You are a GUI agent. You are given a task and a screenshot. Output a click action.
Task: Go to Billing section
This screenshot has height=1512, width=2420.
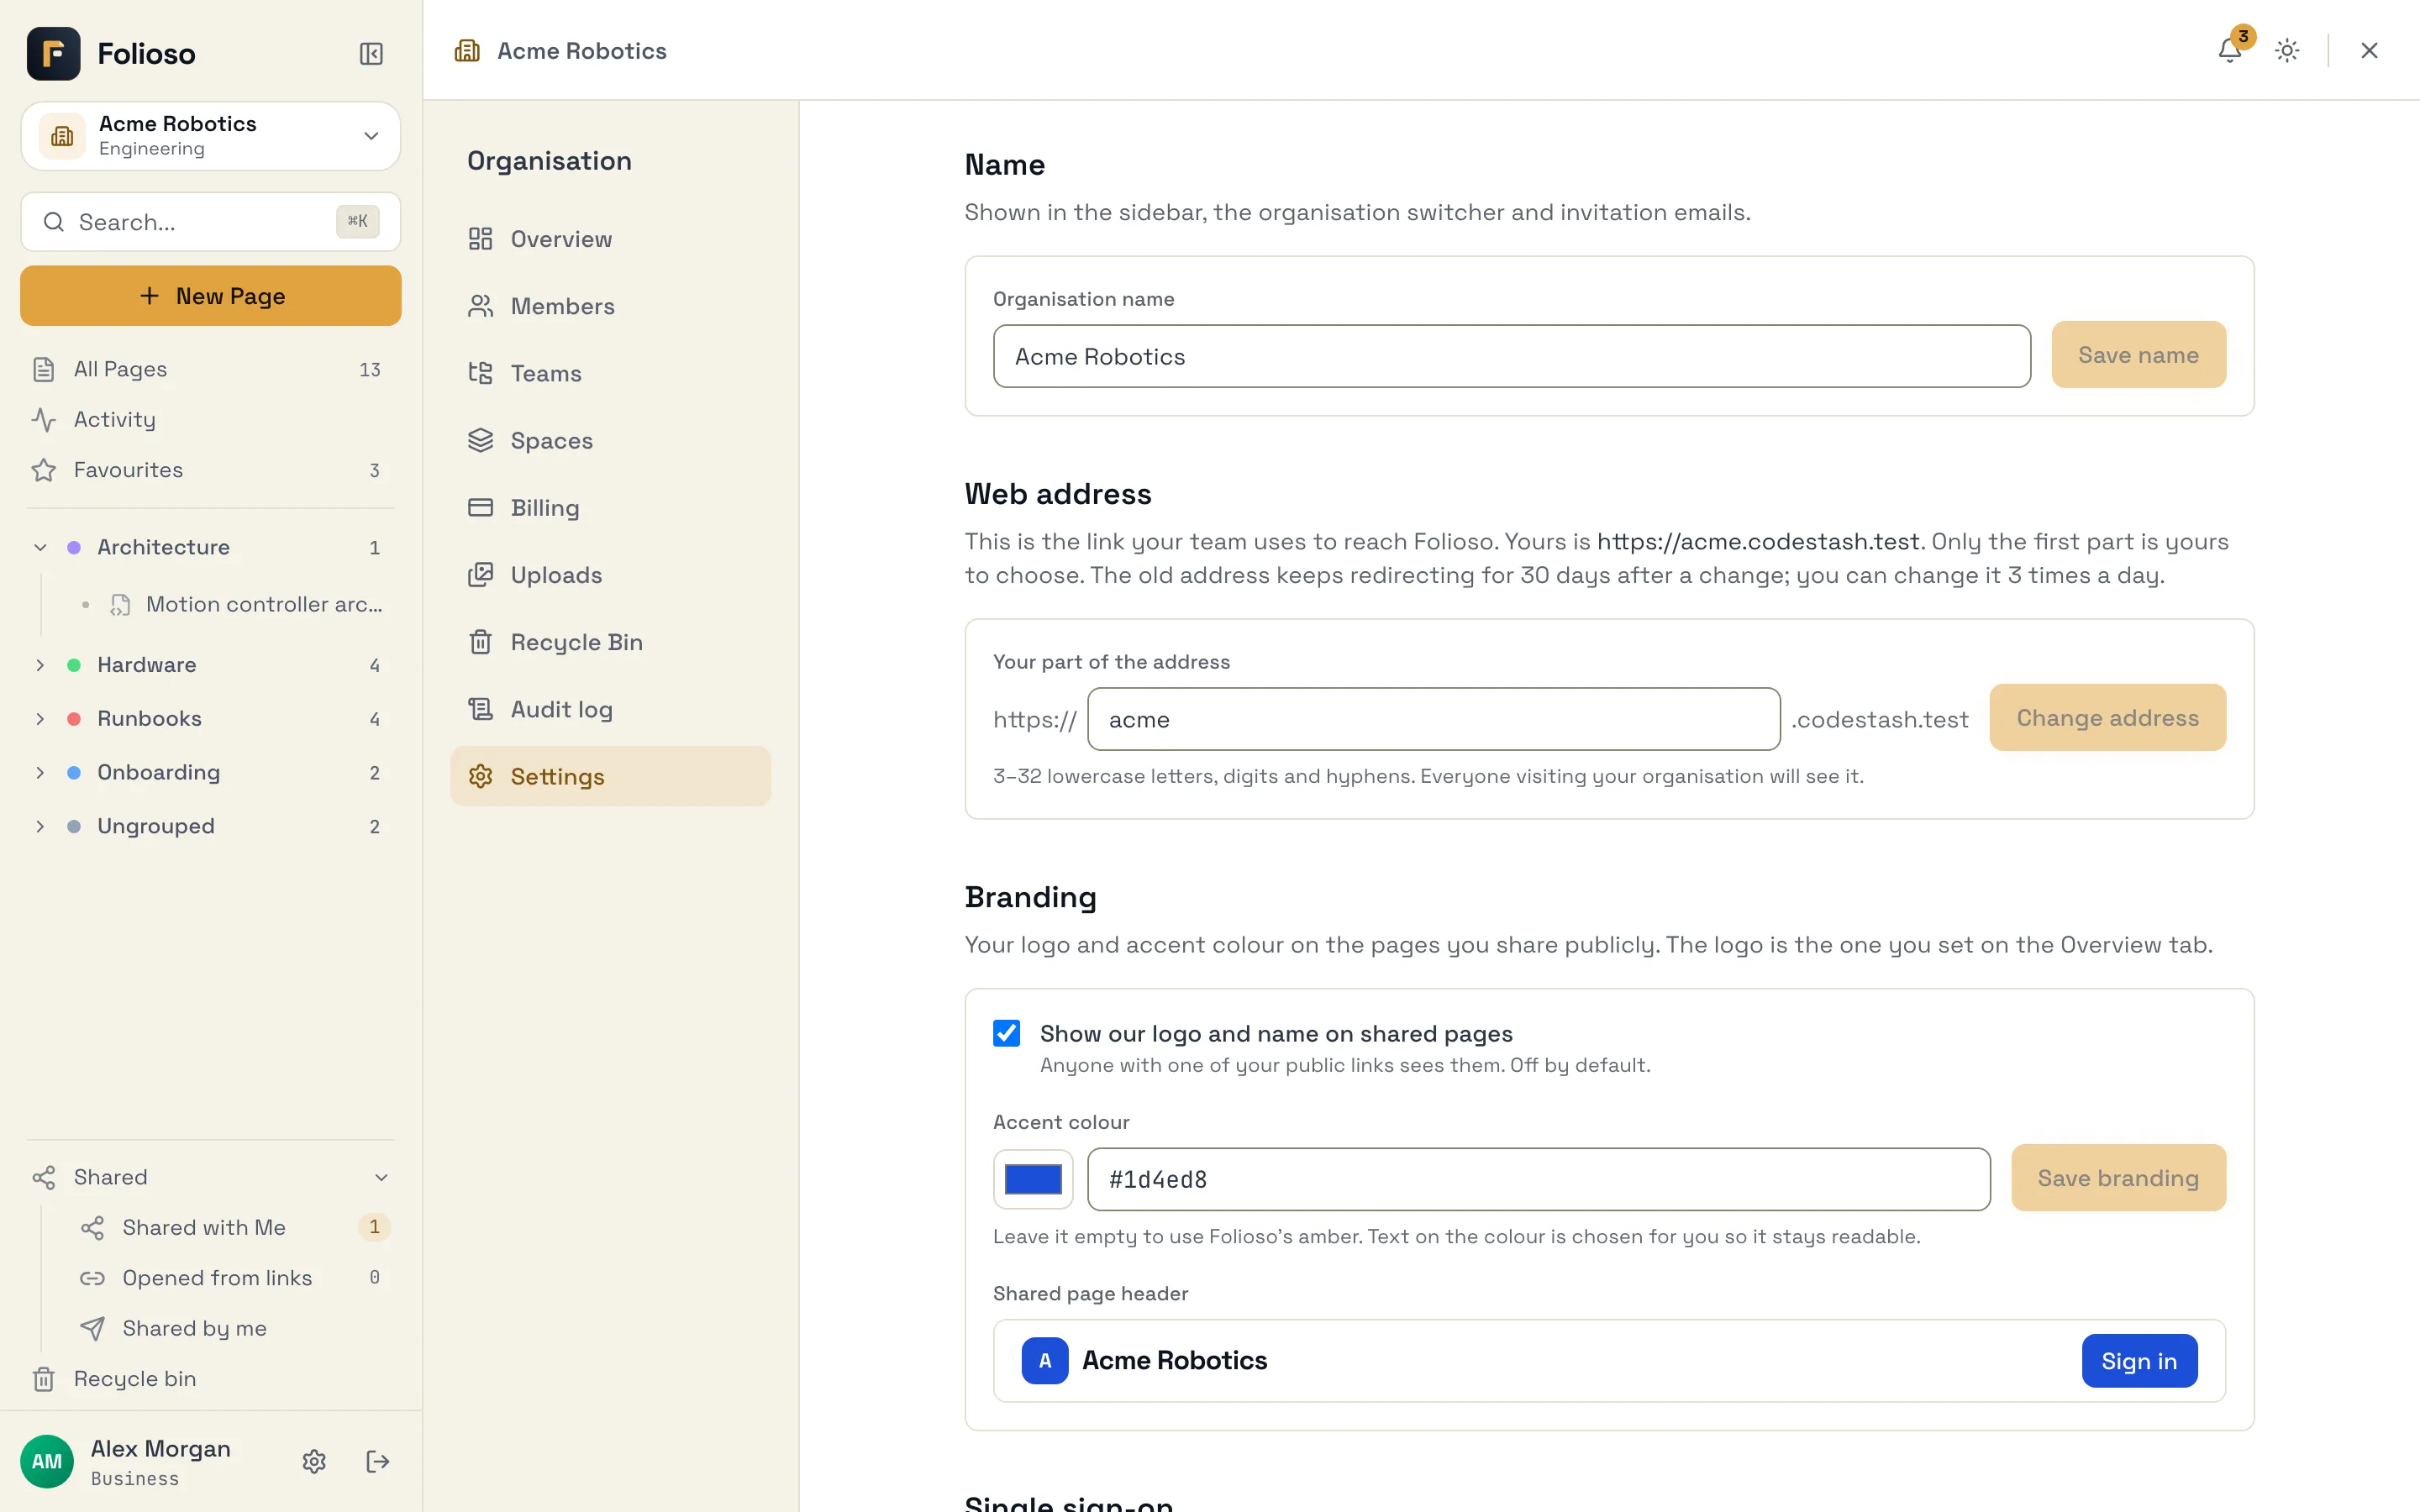tap(610, 507)
